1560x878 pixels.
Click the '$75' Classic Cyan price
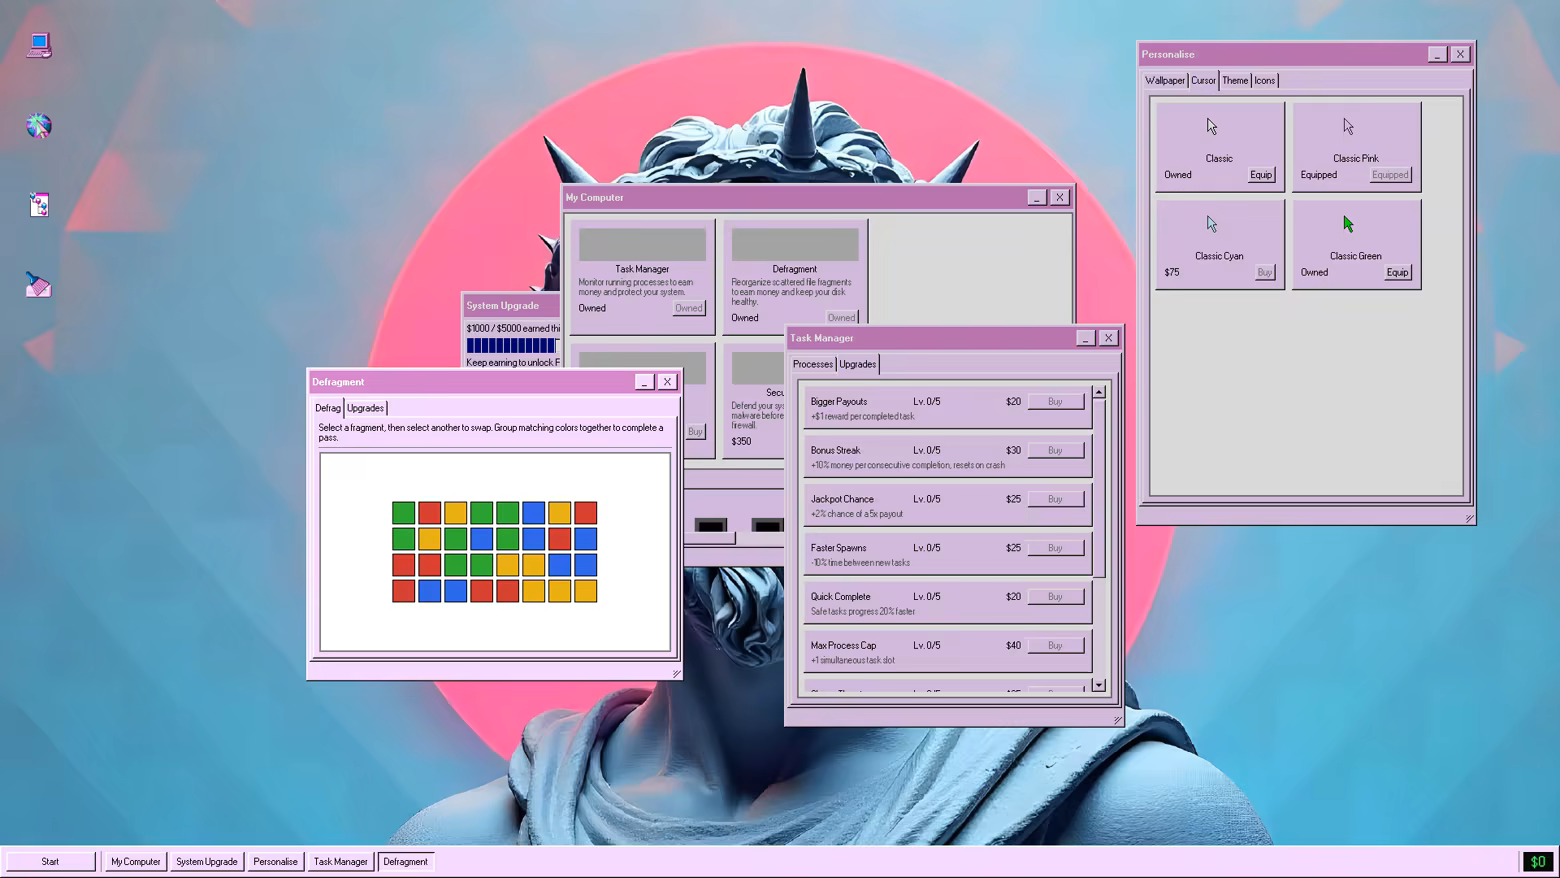tap(1172, 273)
